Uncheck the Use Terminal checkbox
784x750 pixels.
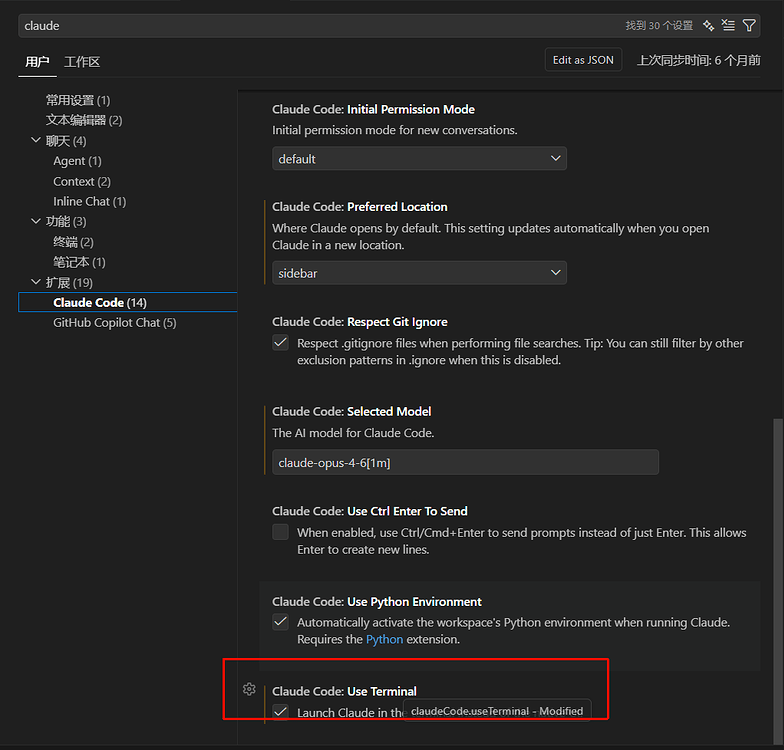pyautogui.click(x=280, y=712)
